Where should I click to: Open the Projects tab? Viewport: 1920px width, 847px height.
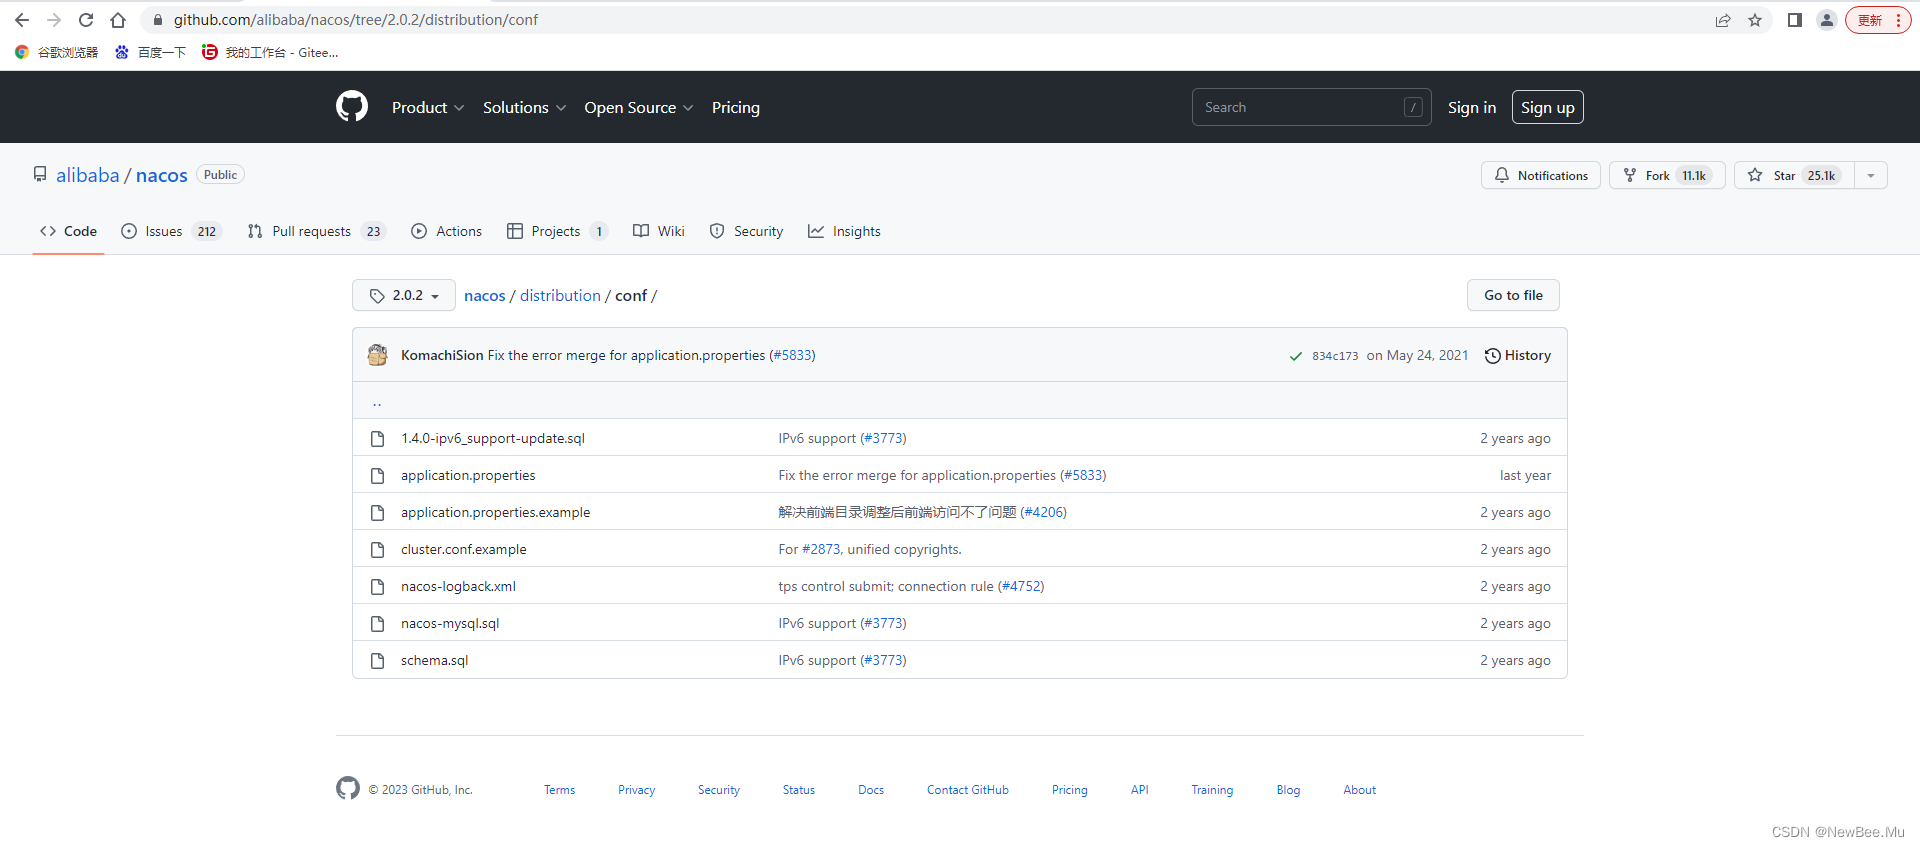coord(557,231)
